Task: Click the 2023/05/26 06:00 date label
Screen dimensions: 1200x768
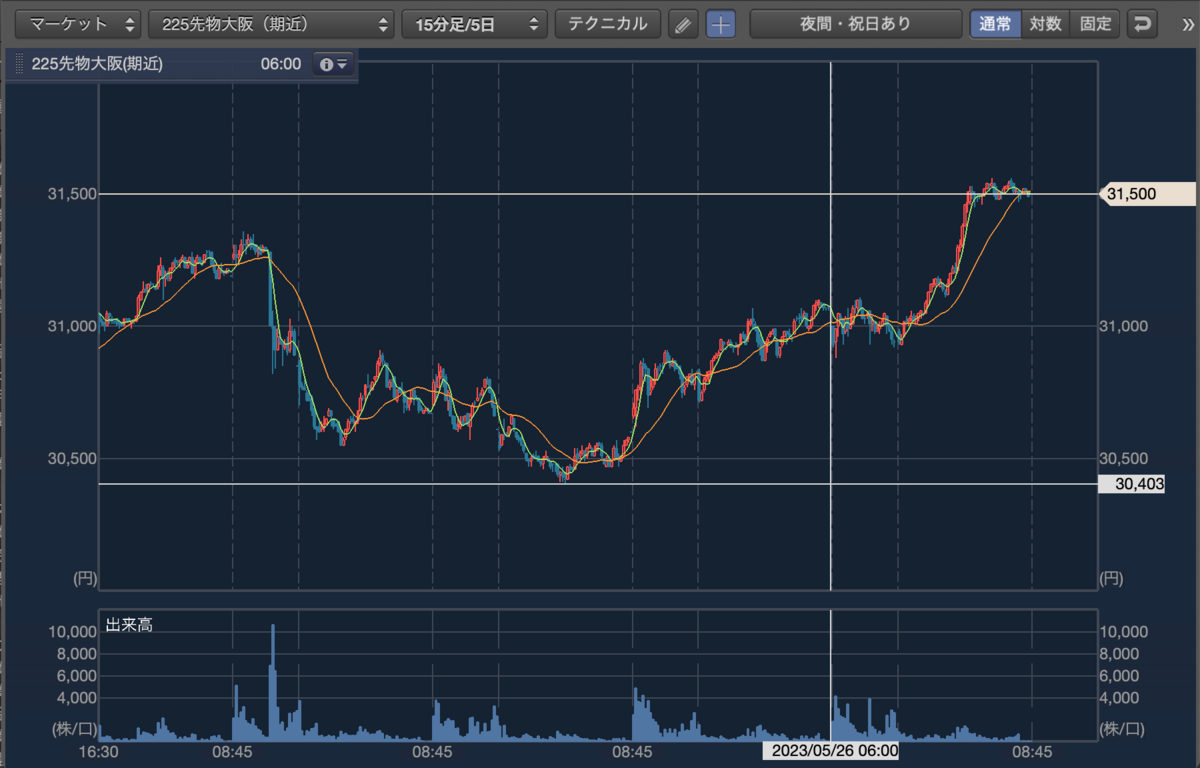Action: pos(831,750)
